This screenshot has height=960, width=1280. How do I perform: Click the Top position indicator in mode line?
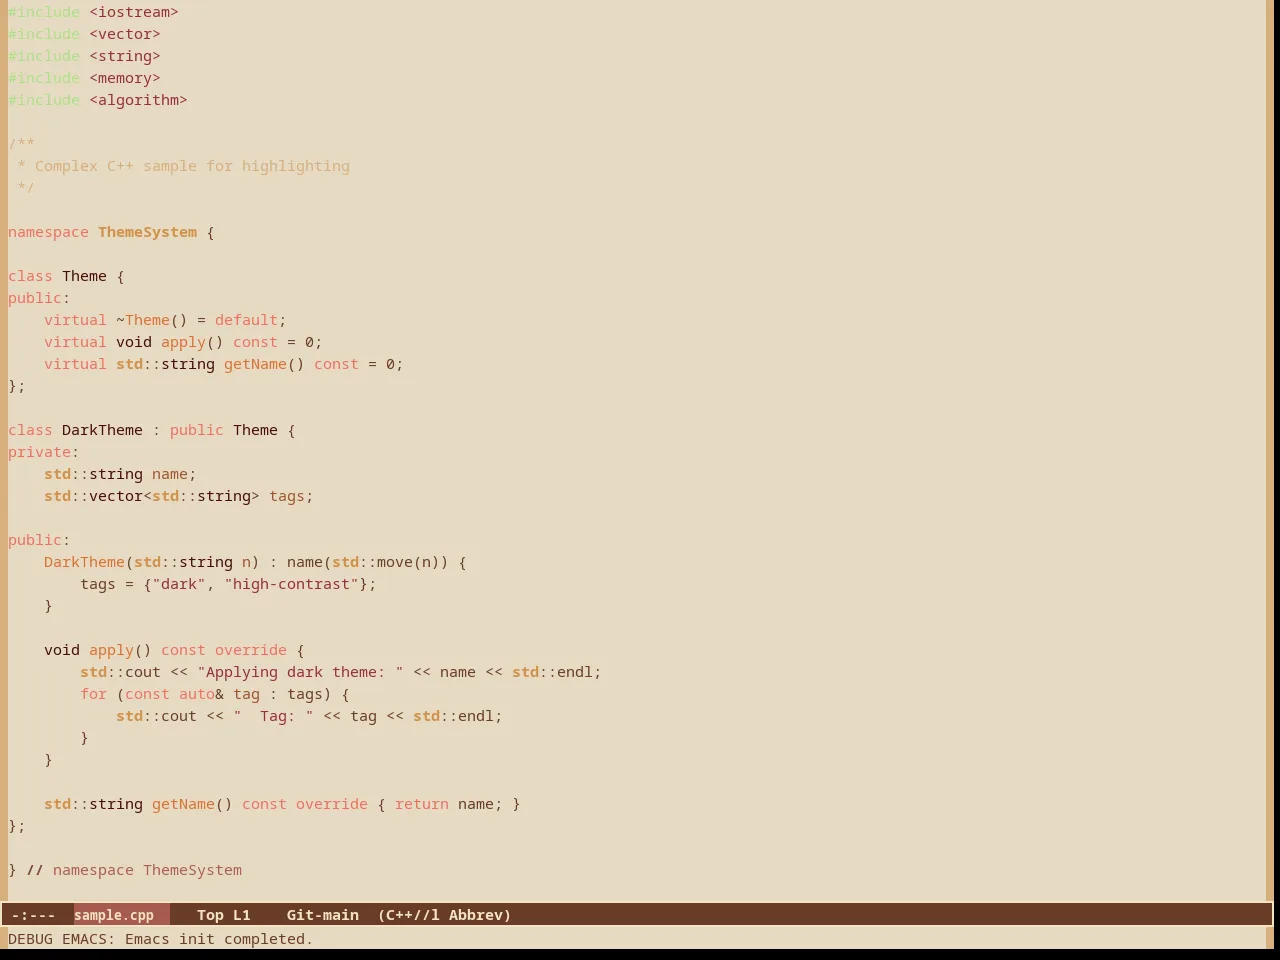(210, 915)
